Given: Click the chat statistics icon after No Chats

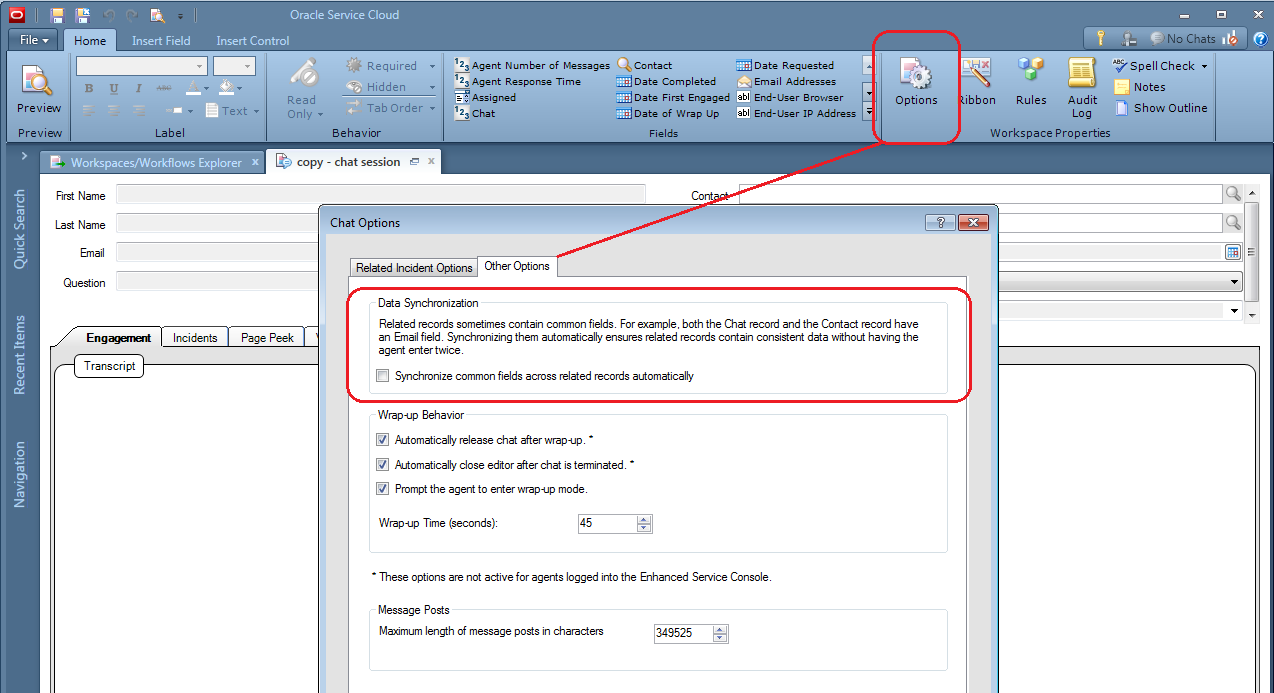Looking at the screenshot, I should click(x=1231, y=39).
